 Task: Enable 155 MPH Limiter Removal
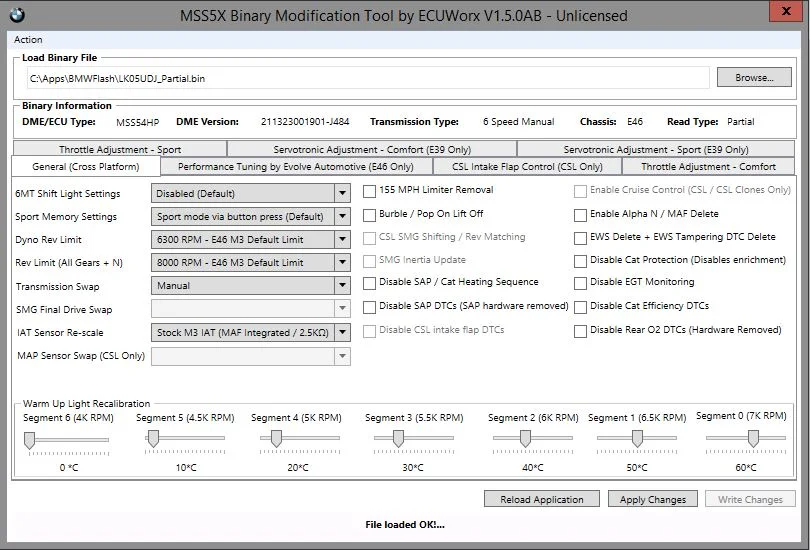tap(369, 192)
